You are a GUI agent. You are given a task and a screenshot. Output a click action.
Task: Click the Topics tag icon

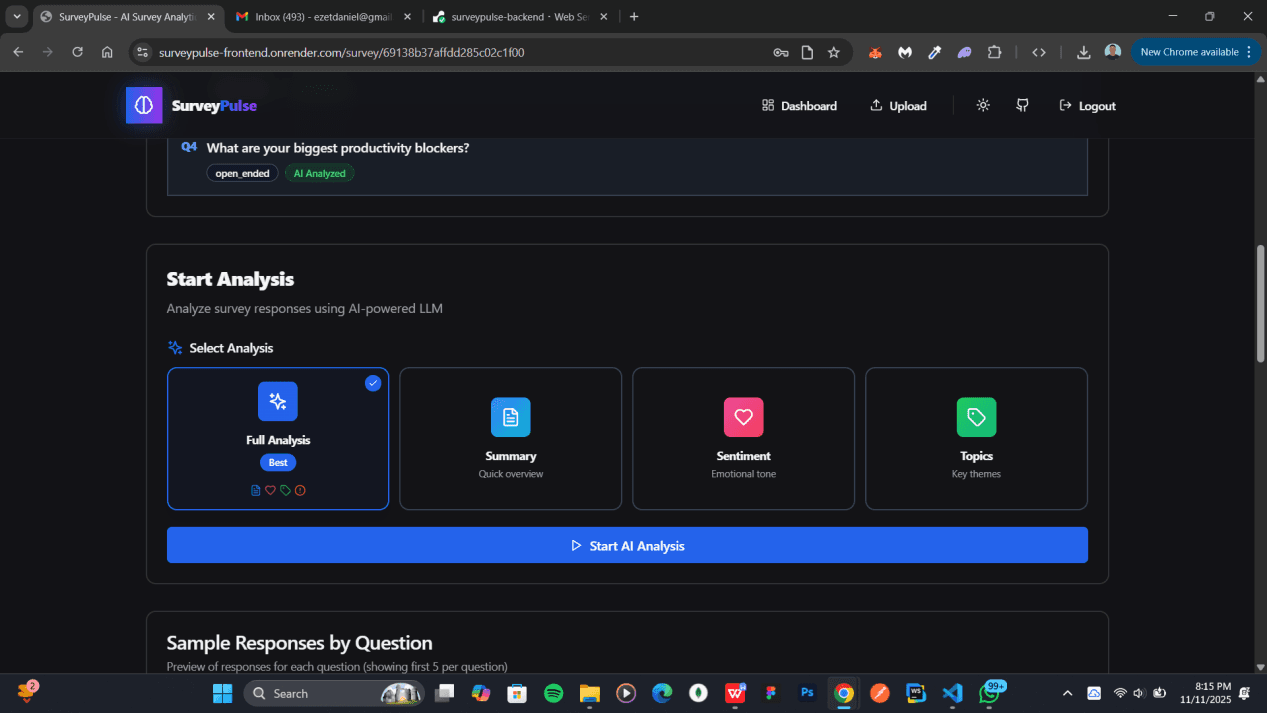(976, 417)
